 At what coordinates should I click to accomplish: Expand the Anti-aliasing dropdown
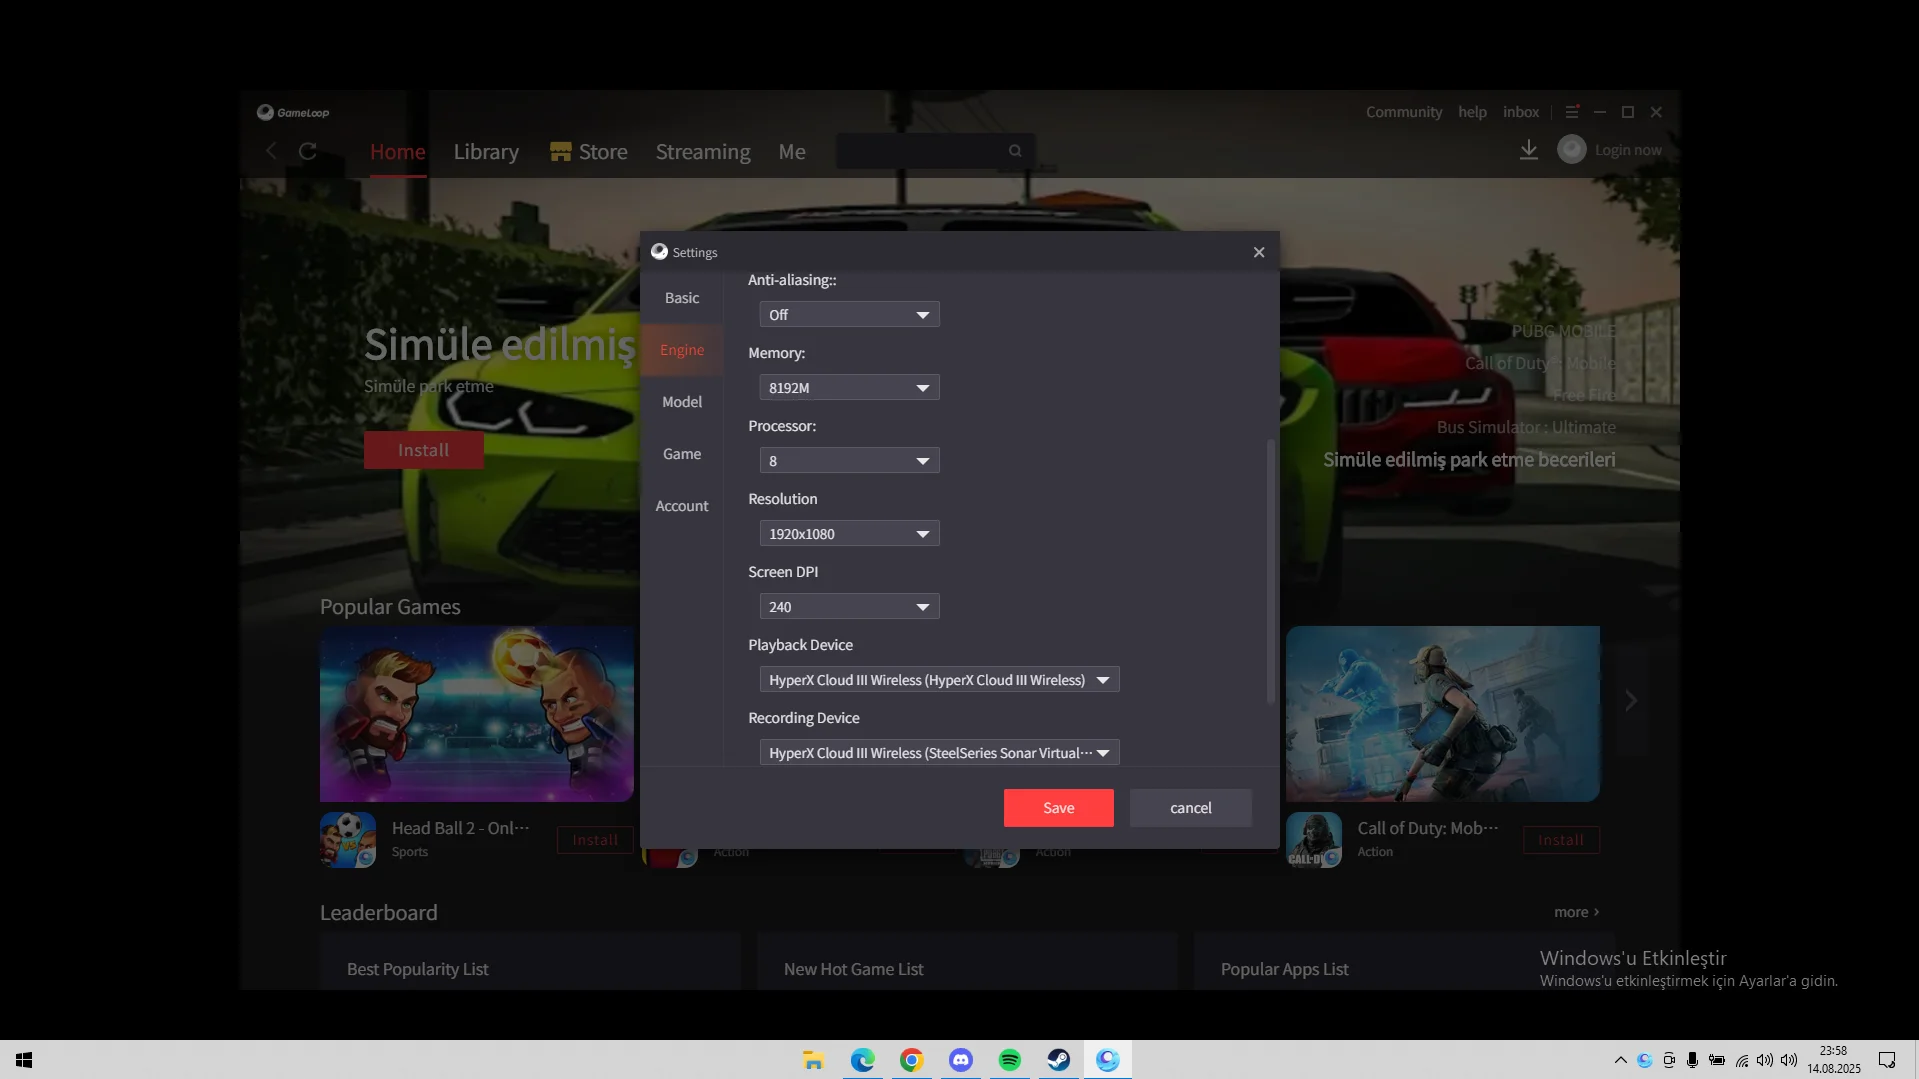pyautogui.click(x=849, y=315)
